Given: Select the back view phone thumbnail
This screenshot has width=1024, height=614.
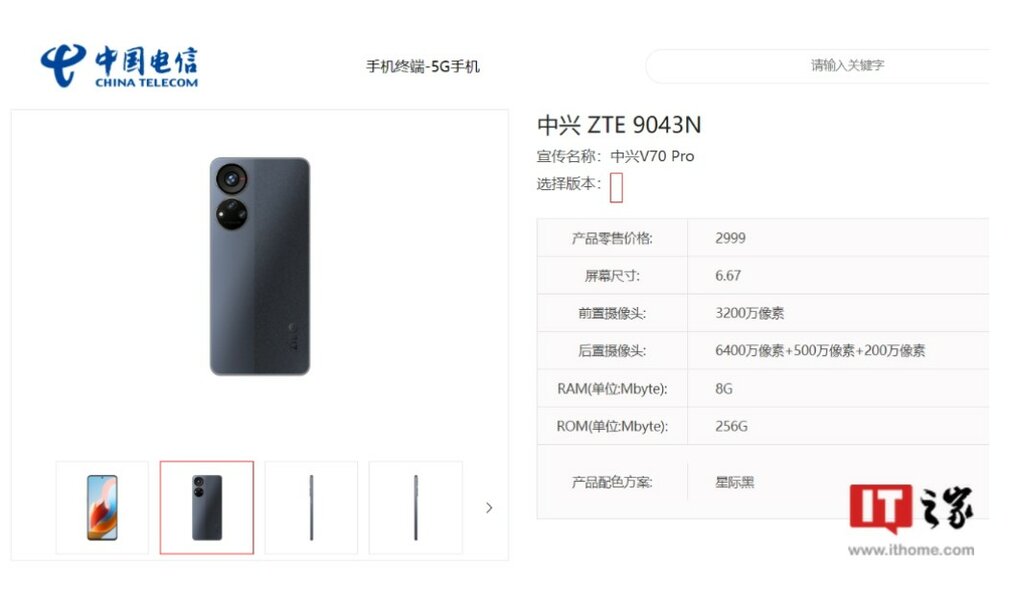Looking at the screenshot, I should click(x=207, y=508).
